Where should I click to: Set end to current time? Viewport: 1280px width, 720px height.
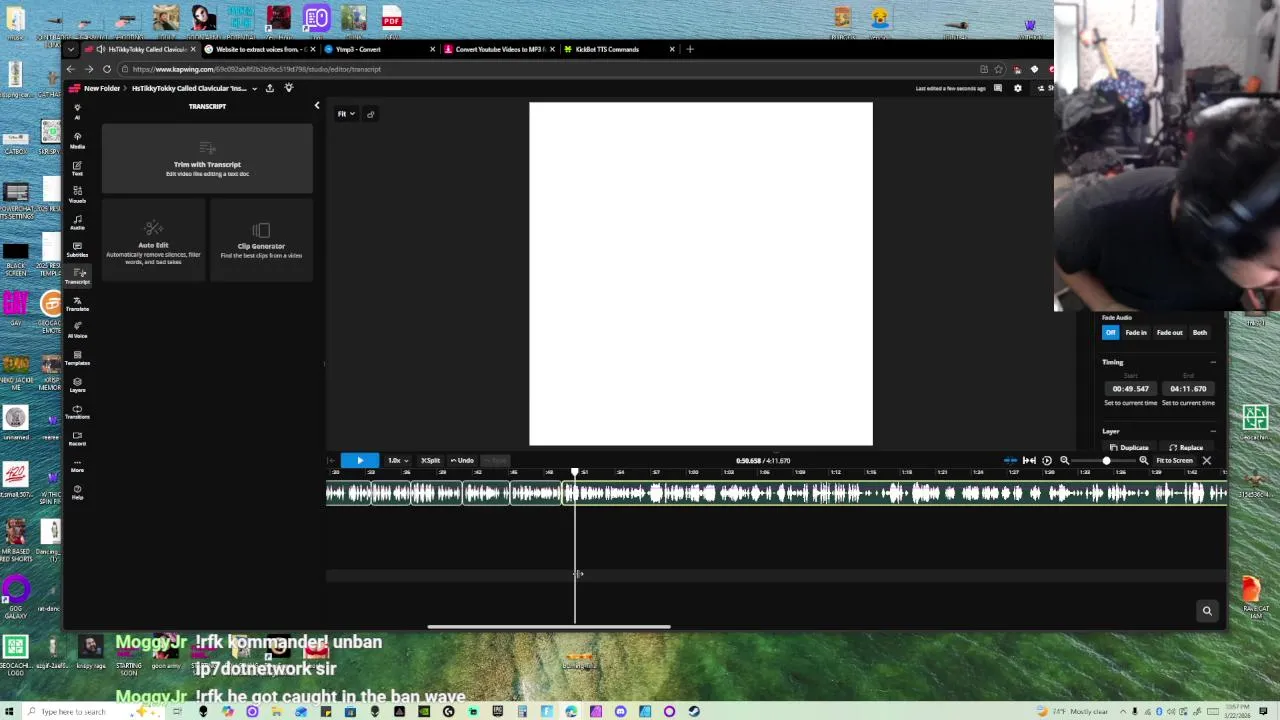(1188, 403)
